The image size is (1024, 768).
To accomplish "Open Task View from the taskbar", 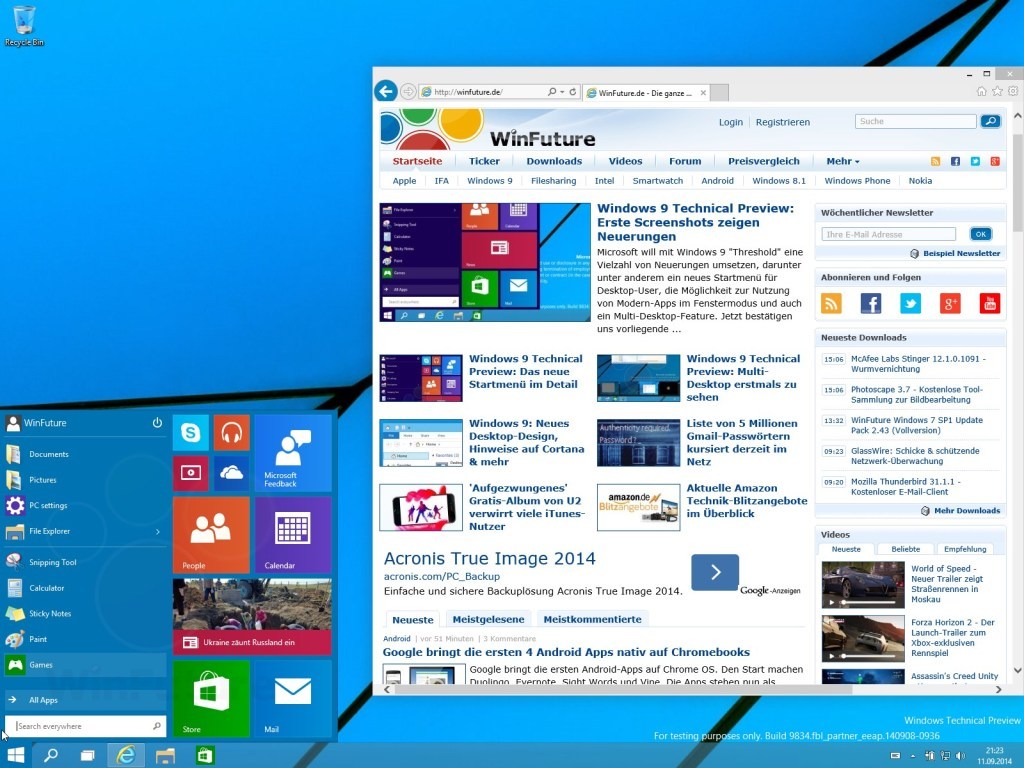I will click(87, 755).
